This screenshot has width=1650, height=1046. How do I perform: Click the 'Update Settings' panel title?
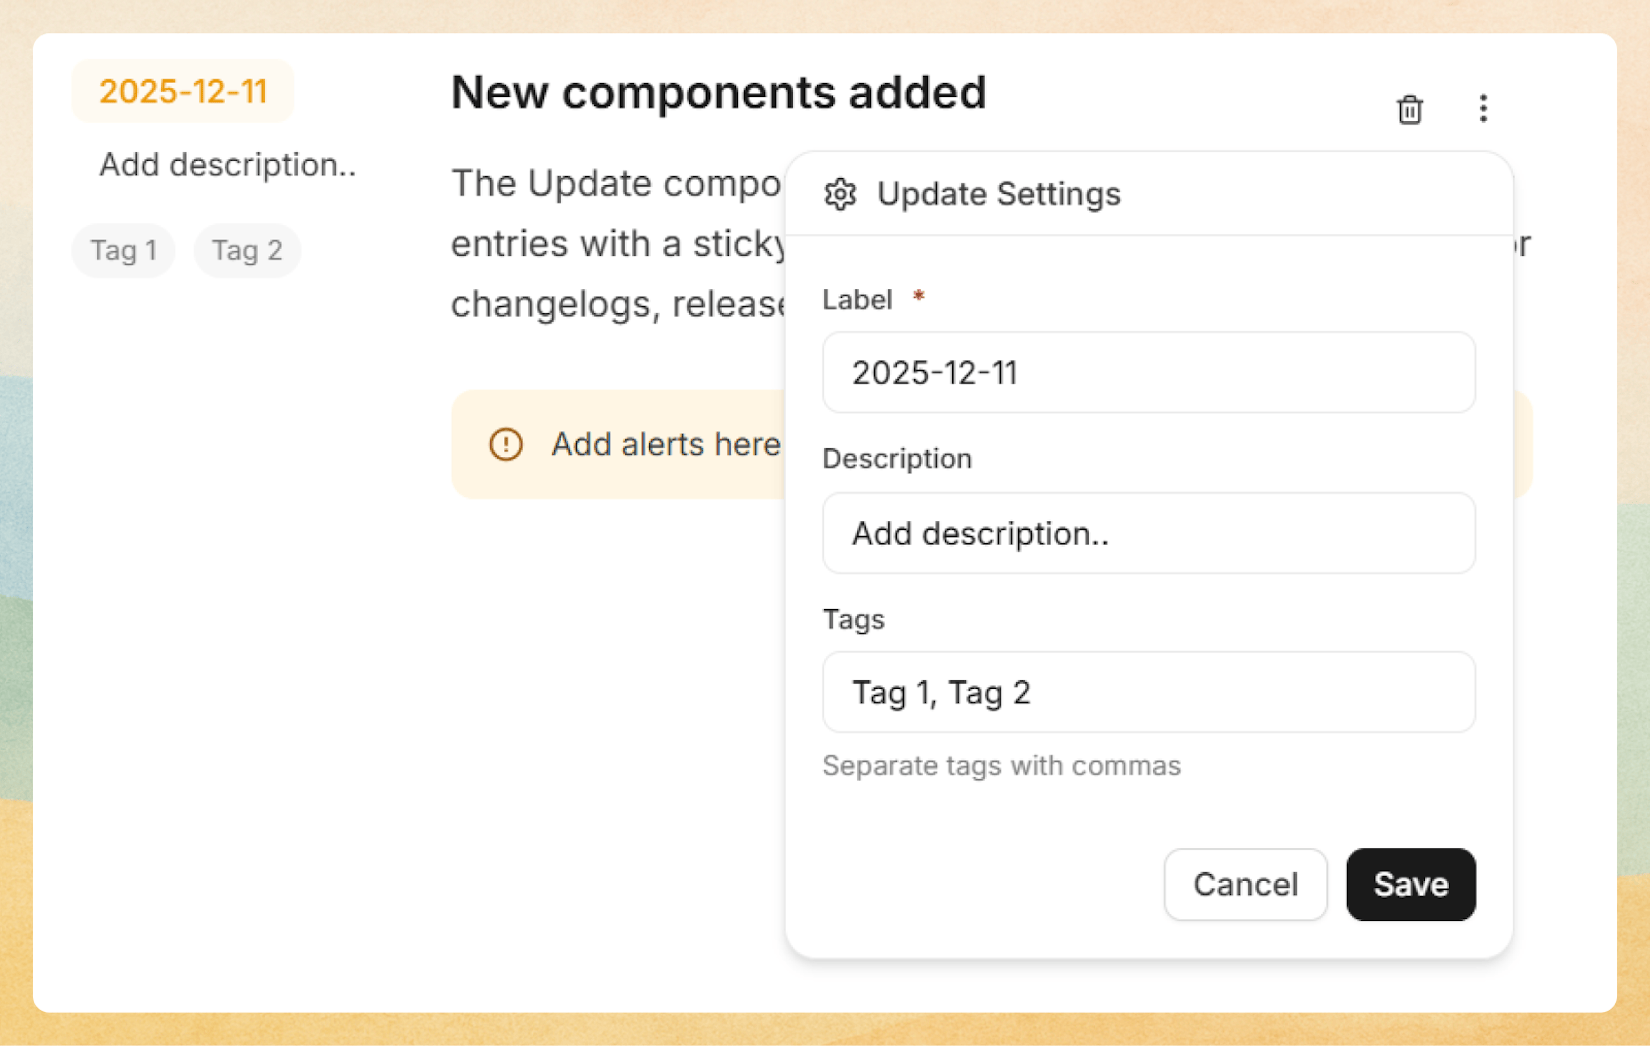point(998,194)
